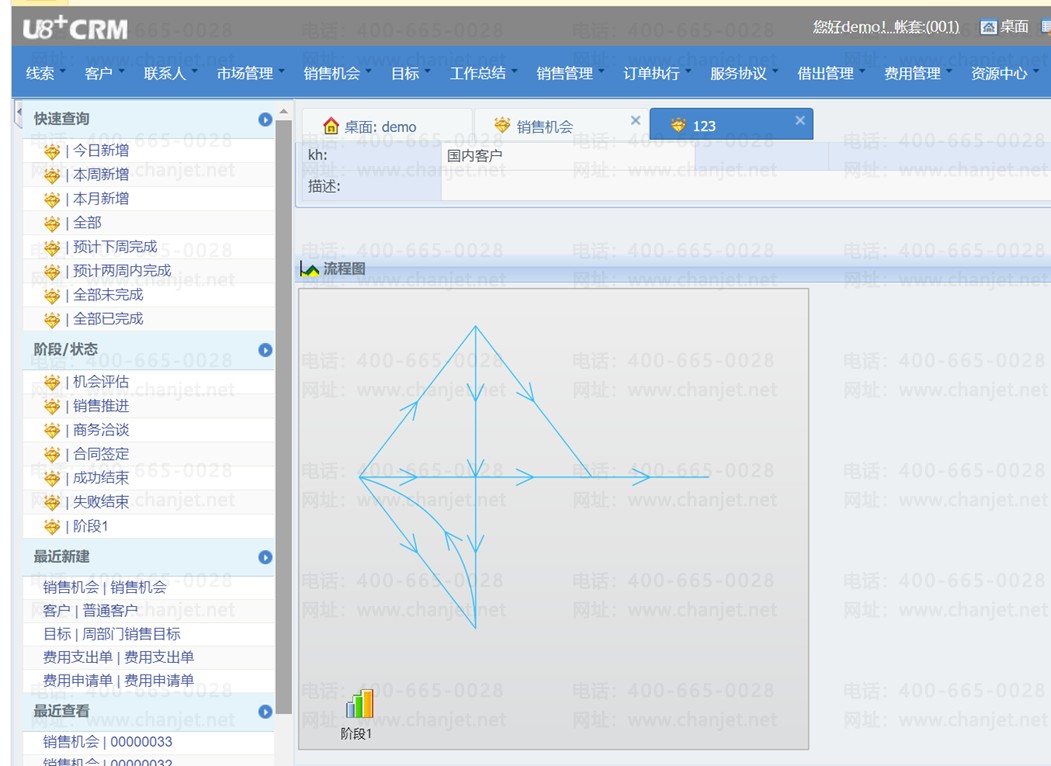Click the 阶段1 bar chart icon in flowchart

coord(359,704)
